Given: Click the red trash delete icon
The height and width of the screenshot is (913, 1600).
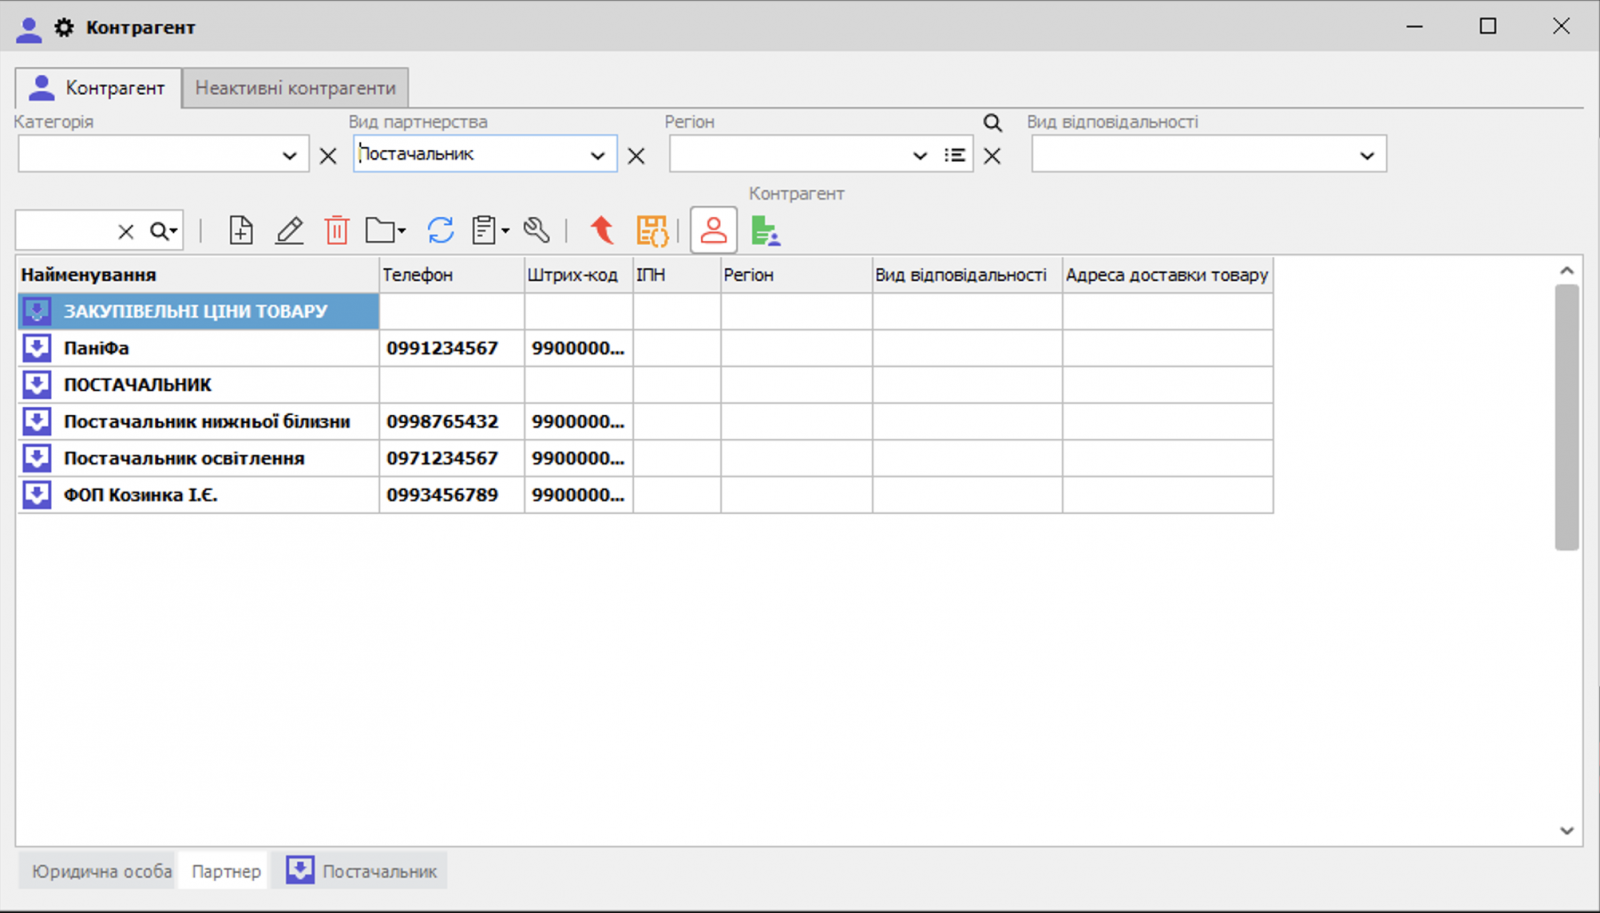Looking at the screenshot, I should [337, 231].
